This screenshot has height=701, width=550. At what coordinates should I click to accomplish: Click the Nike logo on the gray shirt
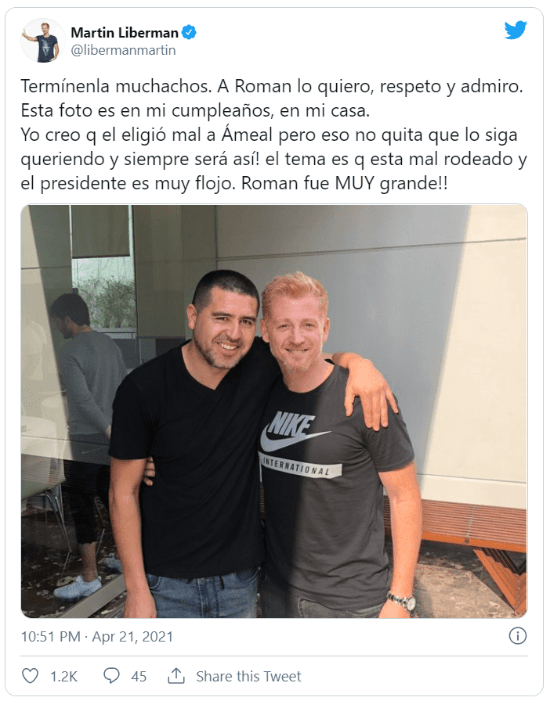pyautogui.click(x=293, y=431)
